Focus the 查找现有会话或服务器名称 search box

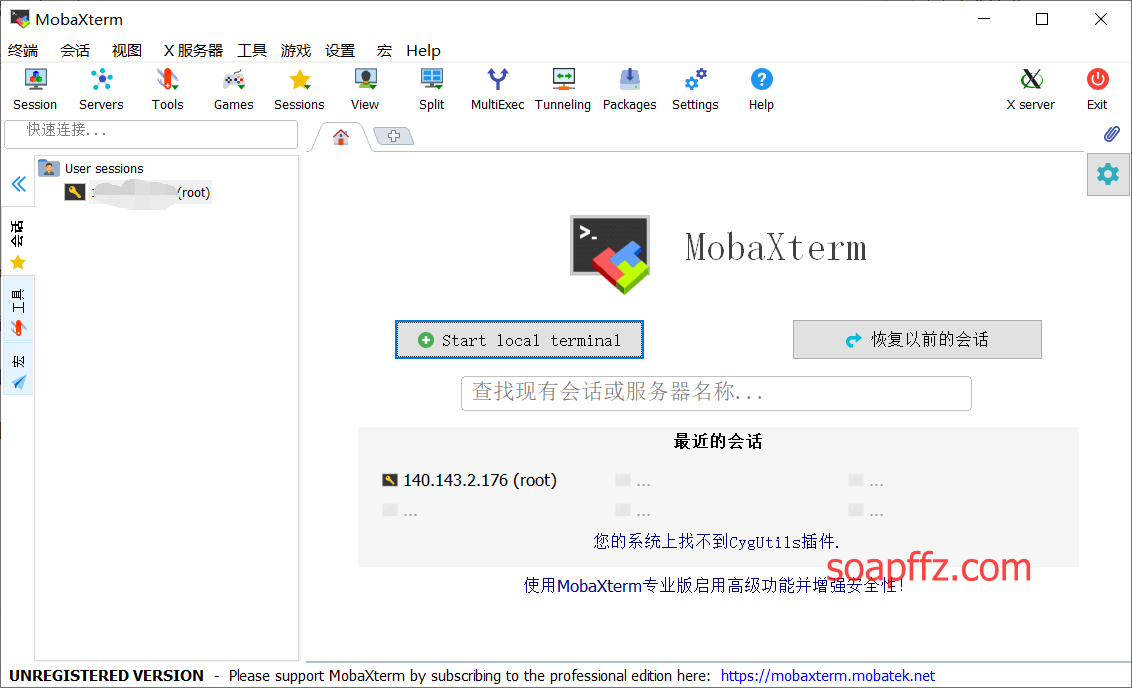(716, 393)
